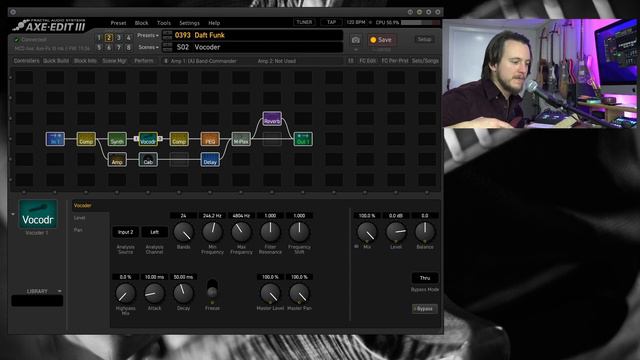The height and width of the screenshot is (360, 640).
Task: Select scene button 3
Action: coord(119,38)
